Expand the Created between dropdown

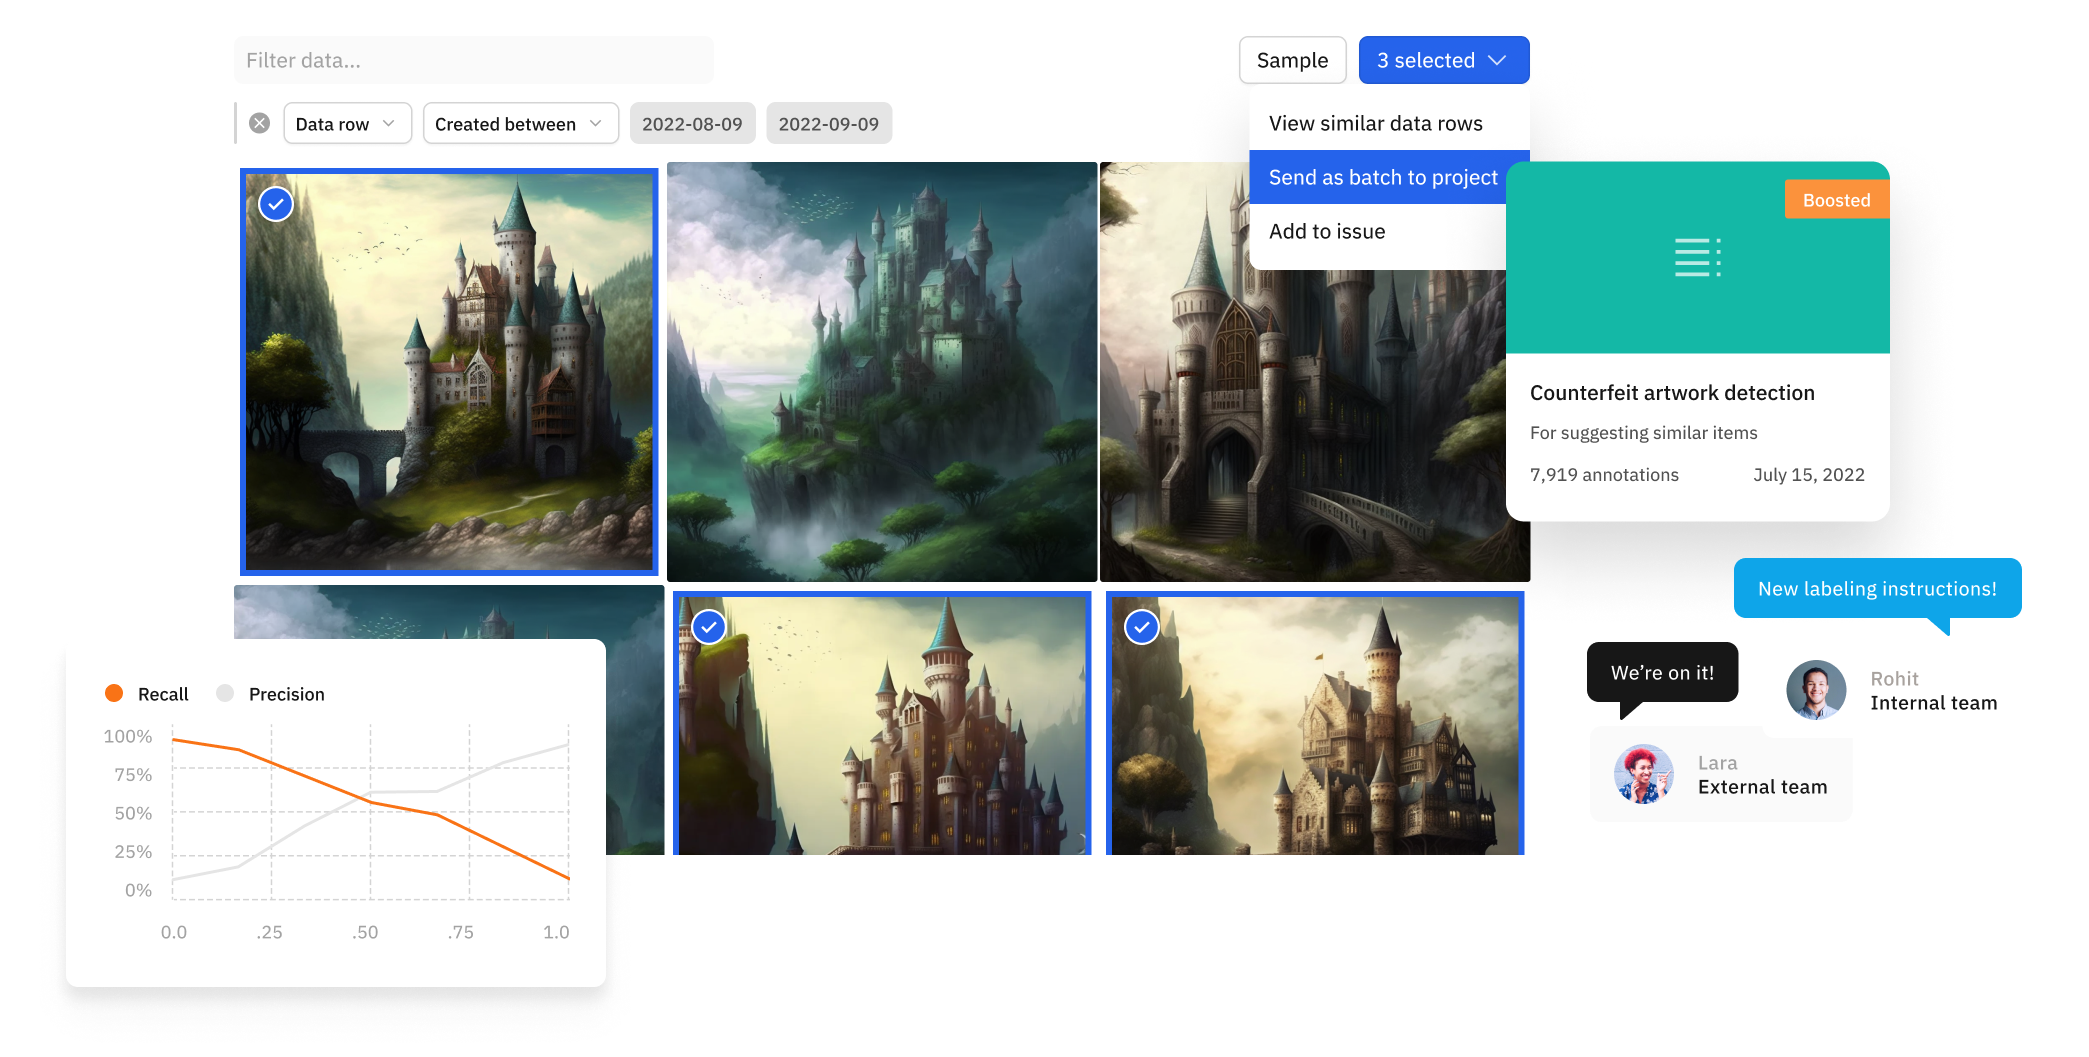pyautogui.click(x=520, y=124)
